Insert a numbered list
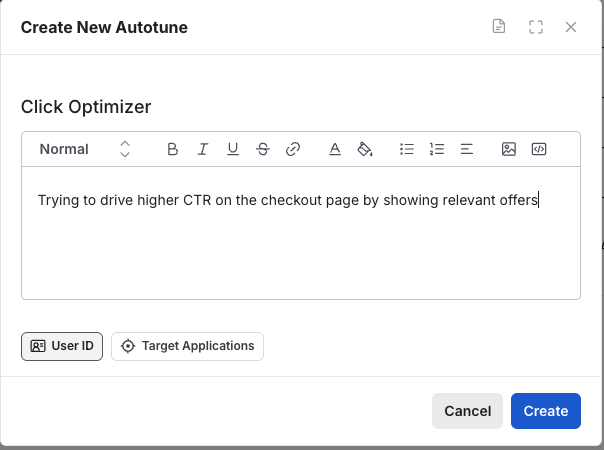The width and height of the screenshot is (604, 450). pyautogui.click(x=437, y=149)
